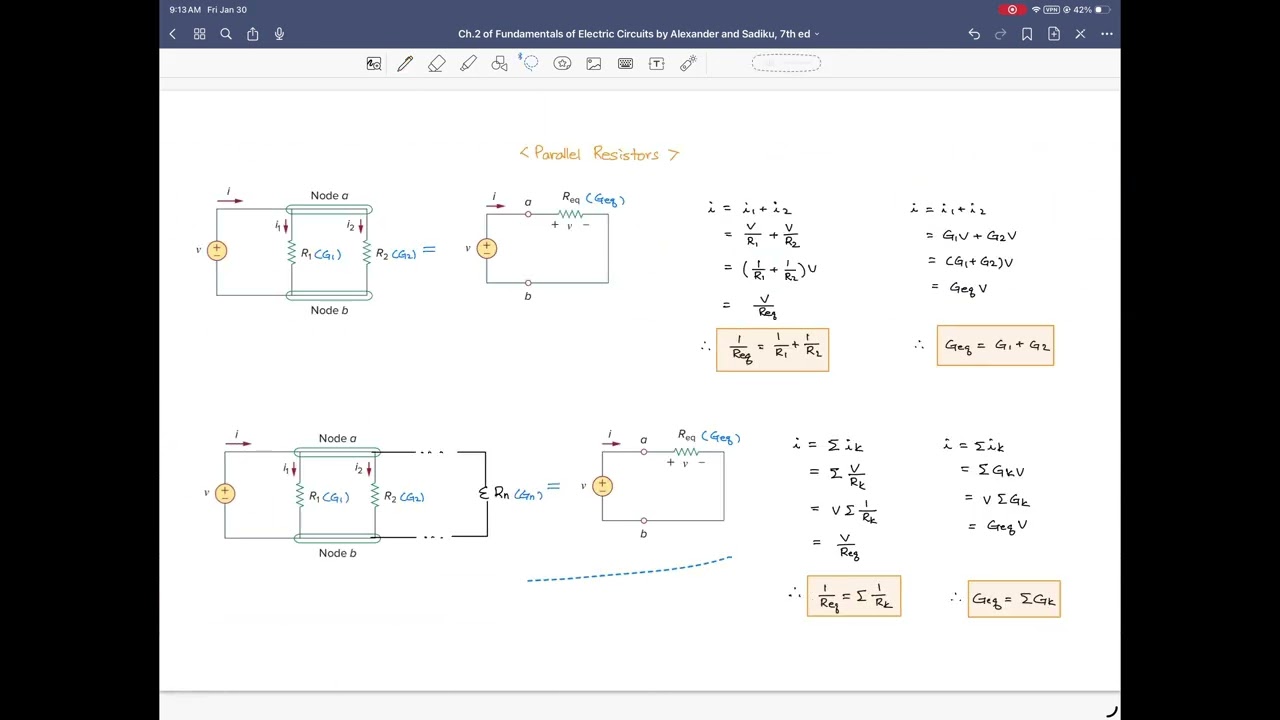The width and height of the screenshot is (1280, 720).
Task: Tap the Parallel Resistors heading
Action: (599, 154)
